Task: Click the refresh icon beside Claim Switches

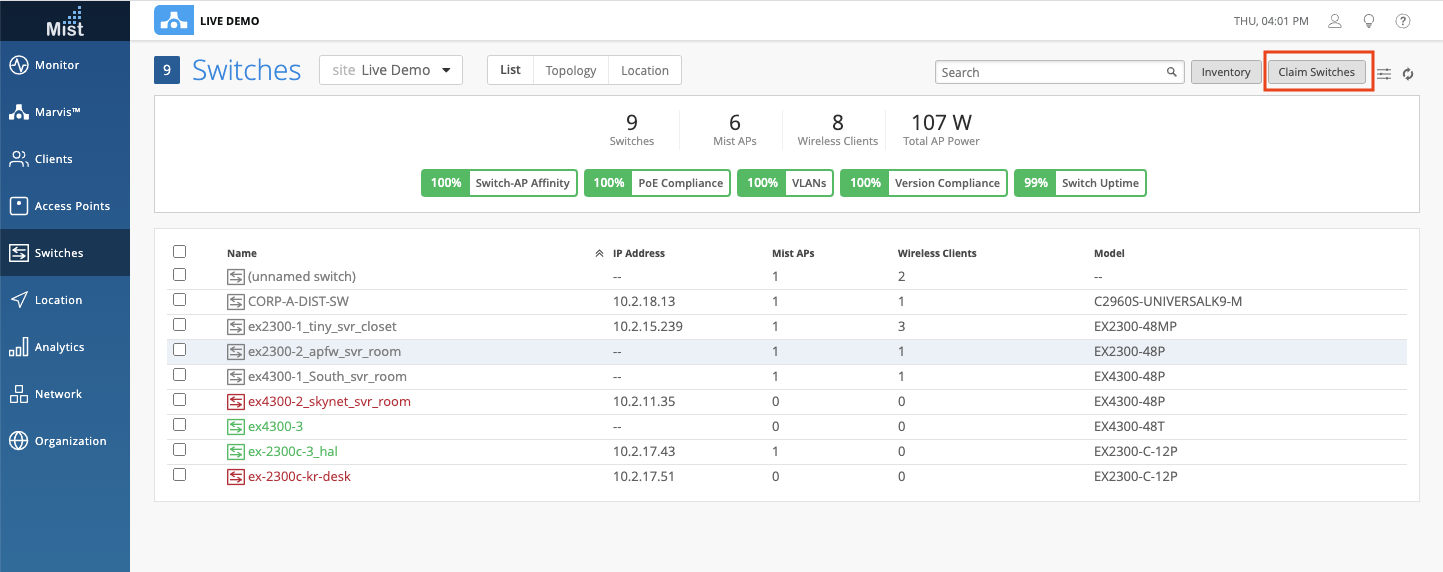Action: pos(1408,73)
